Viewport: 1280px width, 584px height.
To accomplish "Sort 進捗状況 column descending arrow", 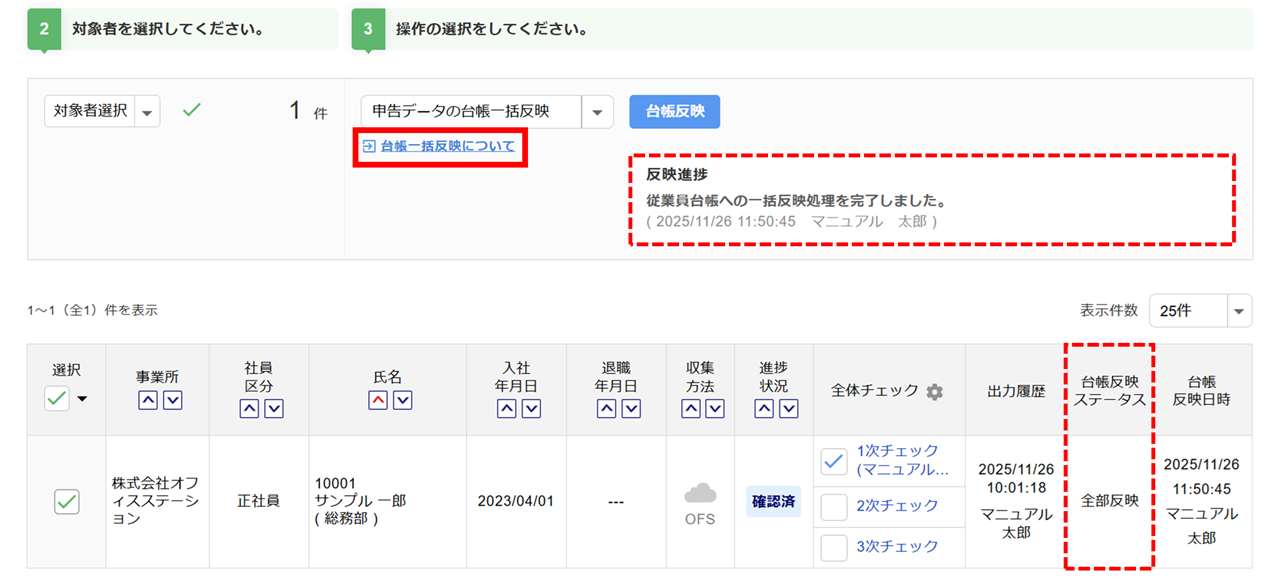I will coord(788,408).
